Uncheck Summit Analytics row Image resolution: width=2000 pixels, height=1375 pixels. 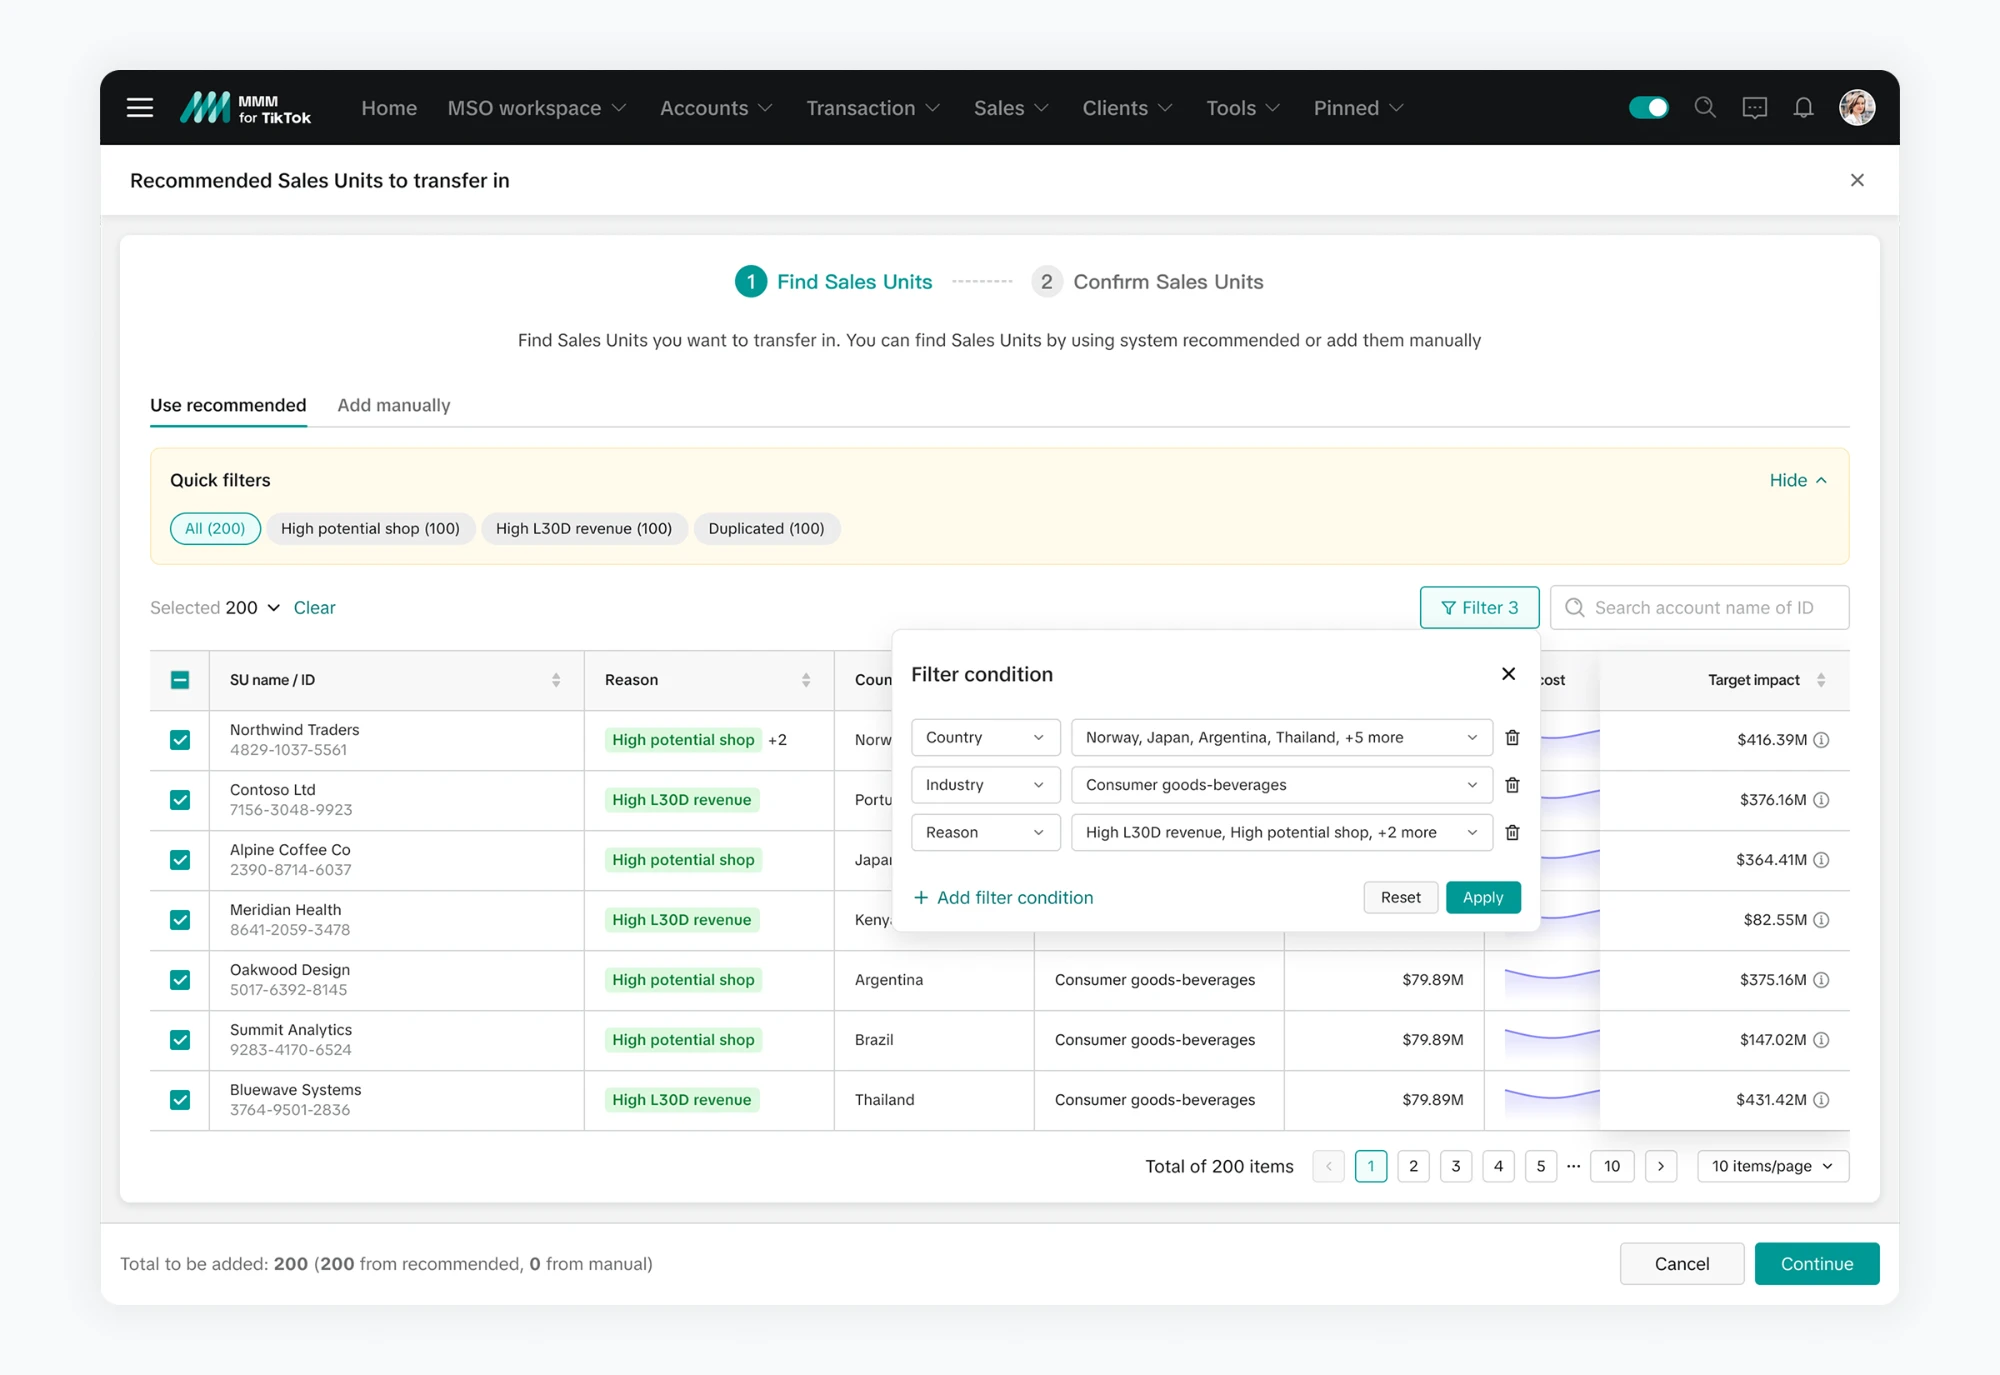point(180,1040)
